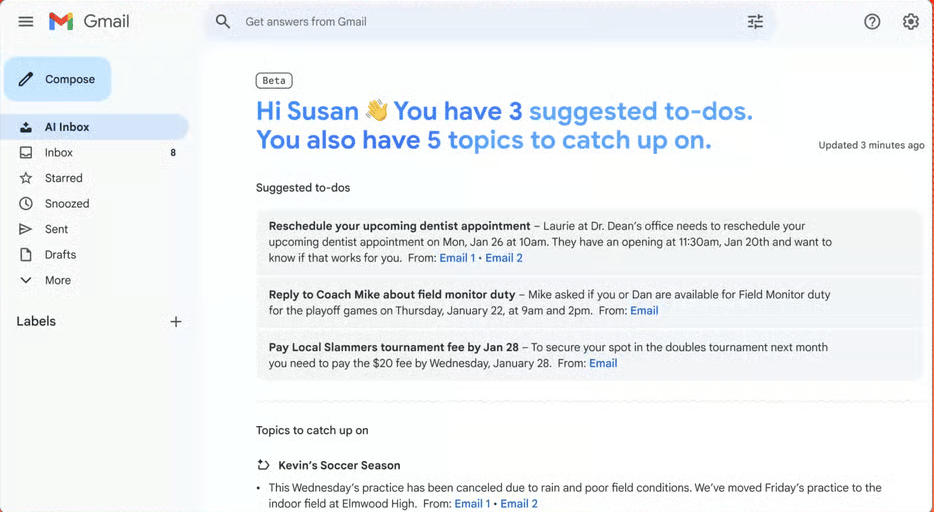Viewport: 934px width, 512px height.
Task: Click 'Kevin's Soccer Season' topic heading
Action: [x=340, y=466]
